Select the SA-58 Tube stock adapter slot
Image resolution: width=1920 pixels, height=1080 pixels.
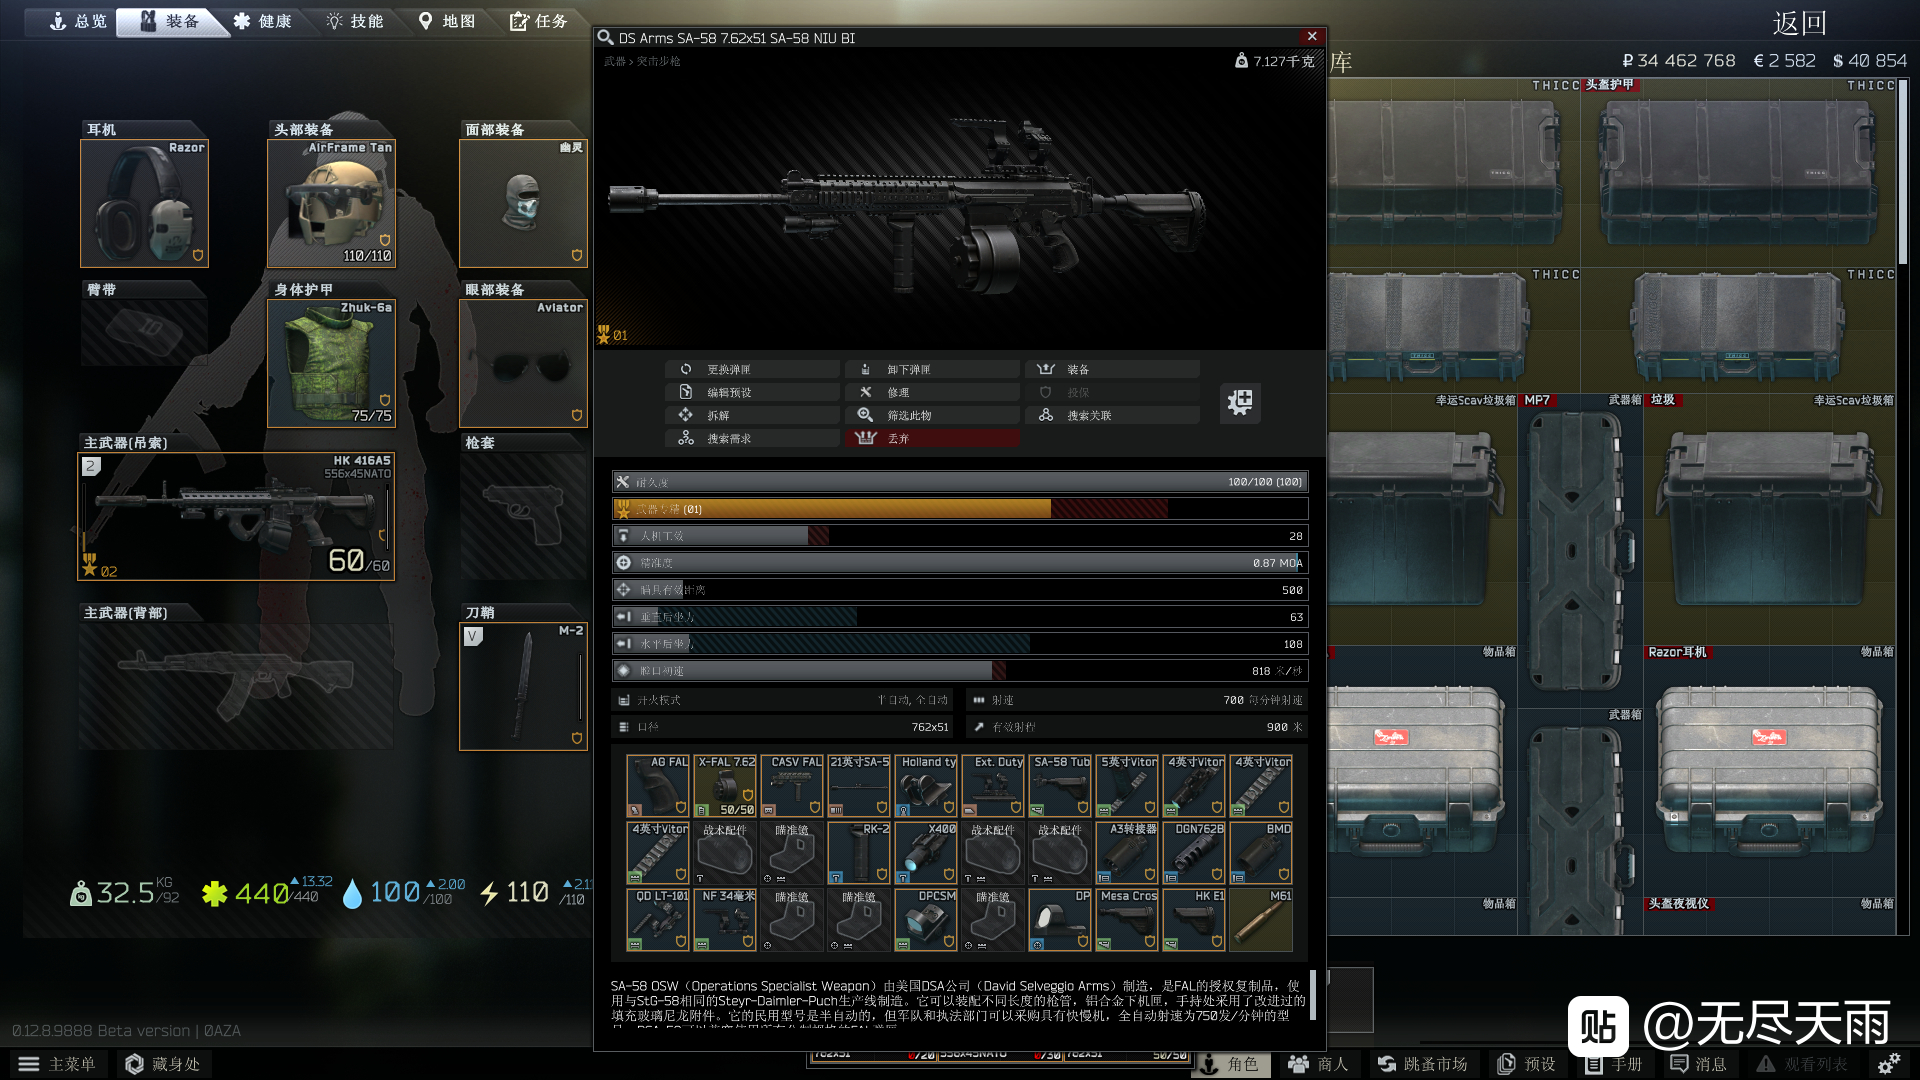[x=1060, y=786]
